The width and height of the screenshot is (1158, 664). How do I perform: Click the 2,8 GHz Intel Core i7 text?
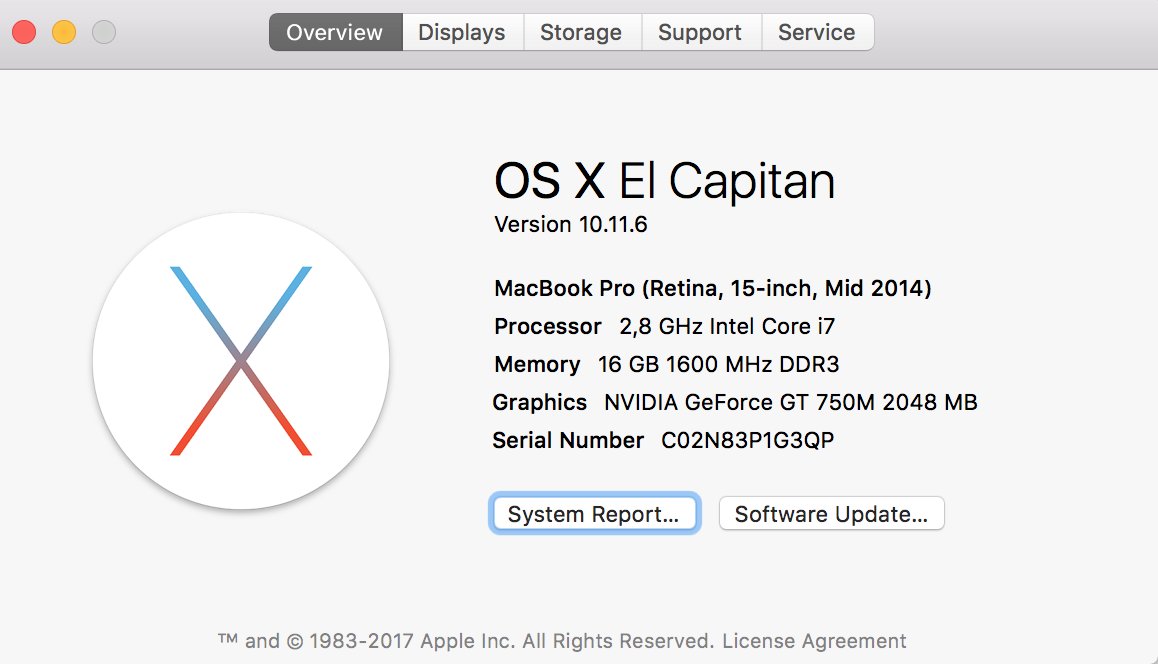[727, 326]
